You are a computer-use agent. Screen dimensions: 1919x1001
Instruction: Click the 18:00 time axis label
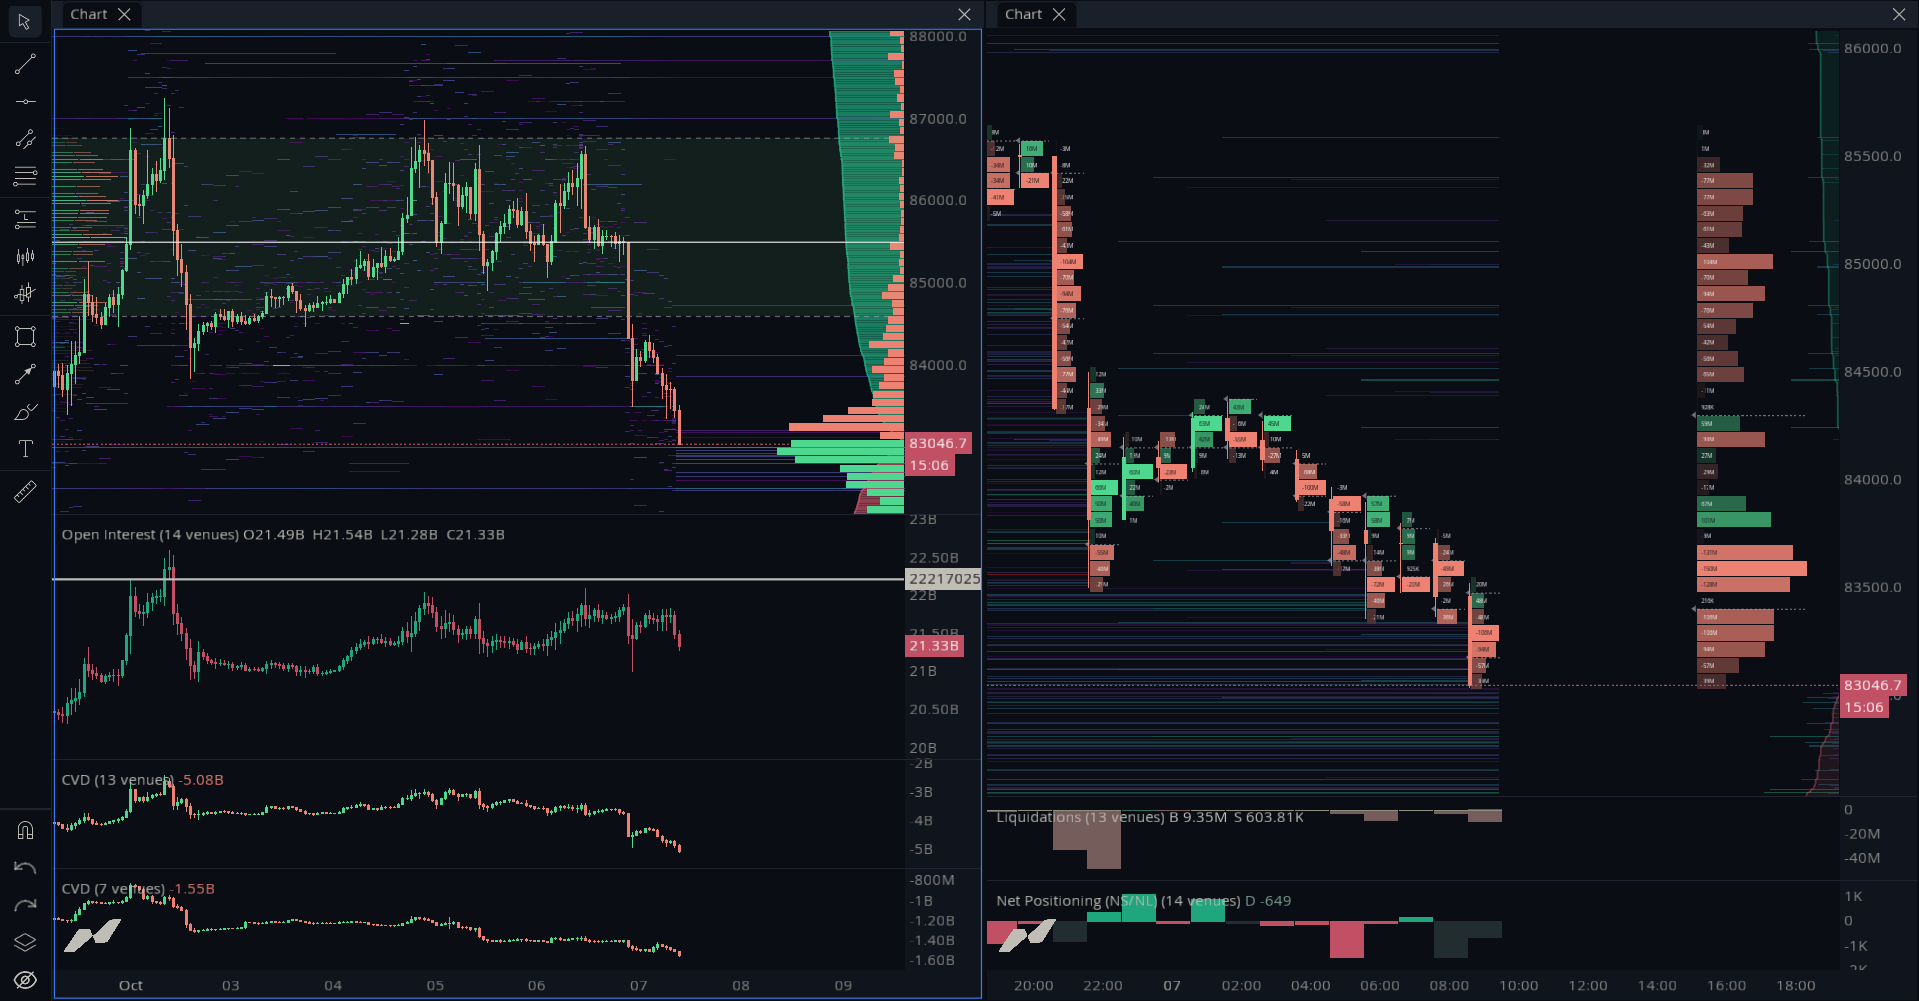coord(1796,985)
